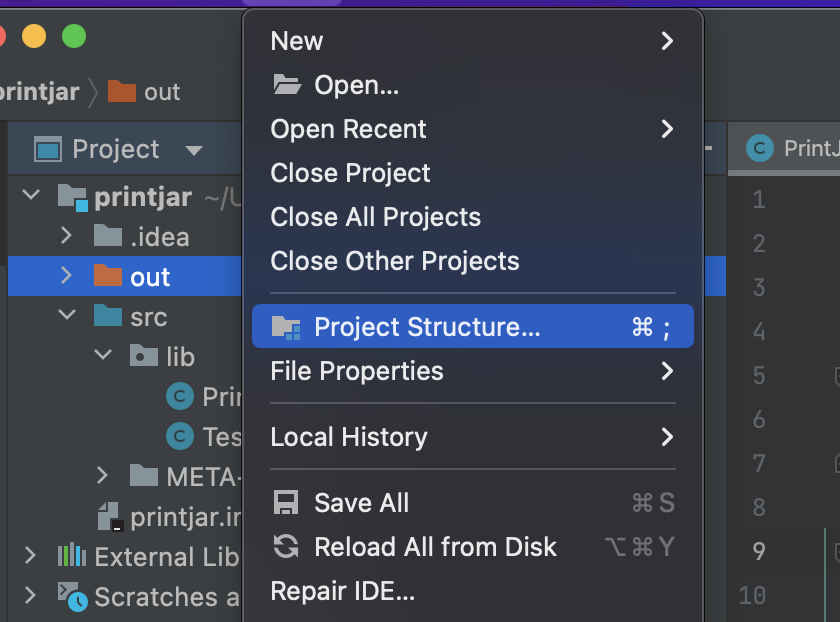Open the Local History submenu
This screenshot has width=840, height=622.
(472, 437)
